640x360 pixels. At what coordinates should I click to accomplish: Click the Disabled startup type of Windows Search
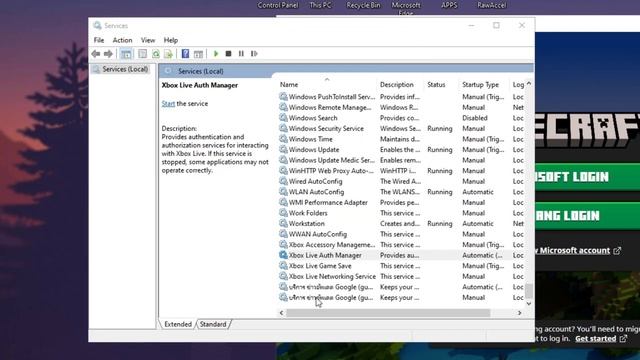[x=475, y=118]
